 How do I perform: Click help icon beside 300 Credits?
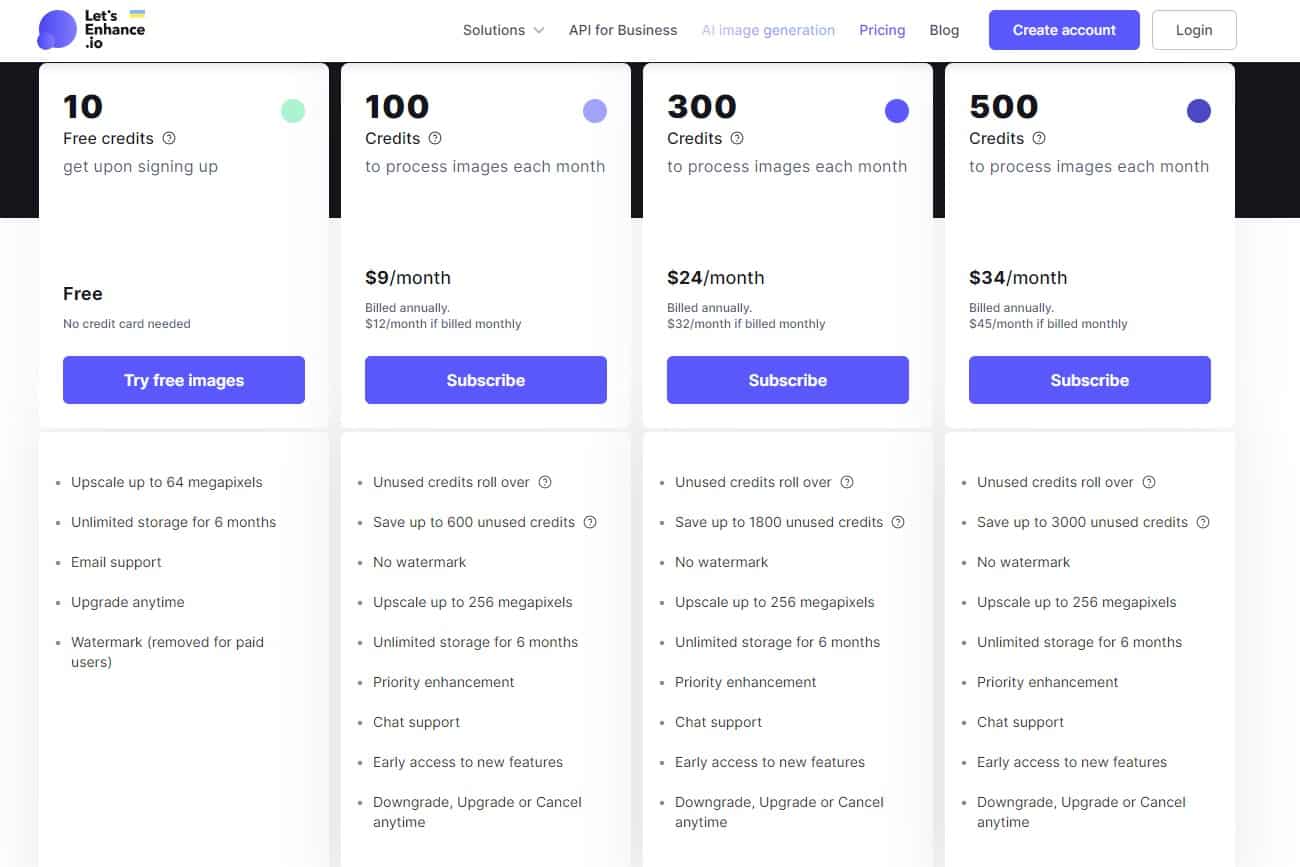coord(737,138)
